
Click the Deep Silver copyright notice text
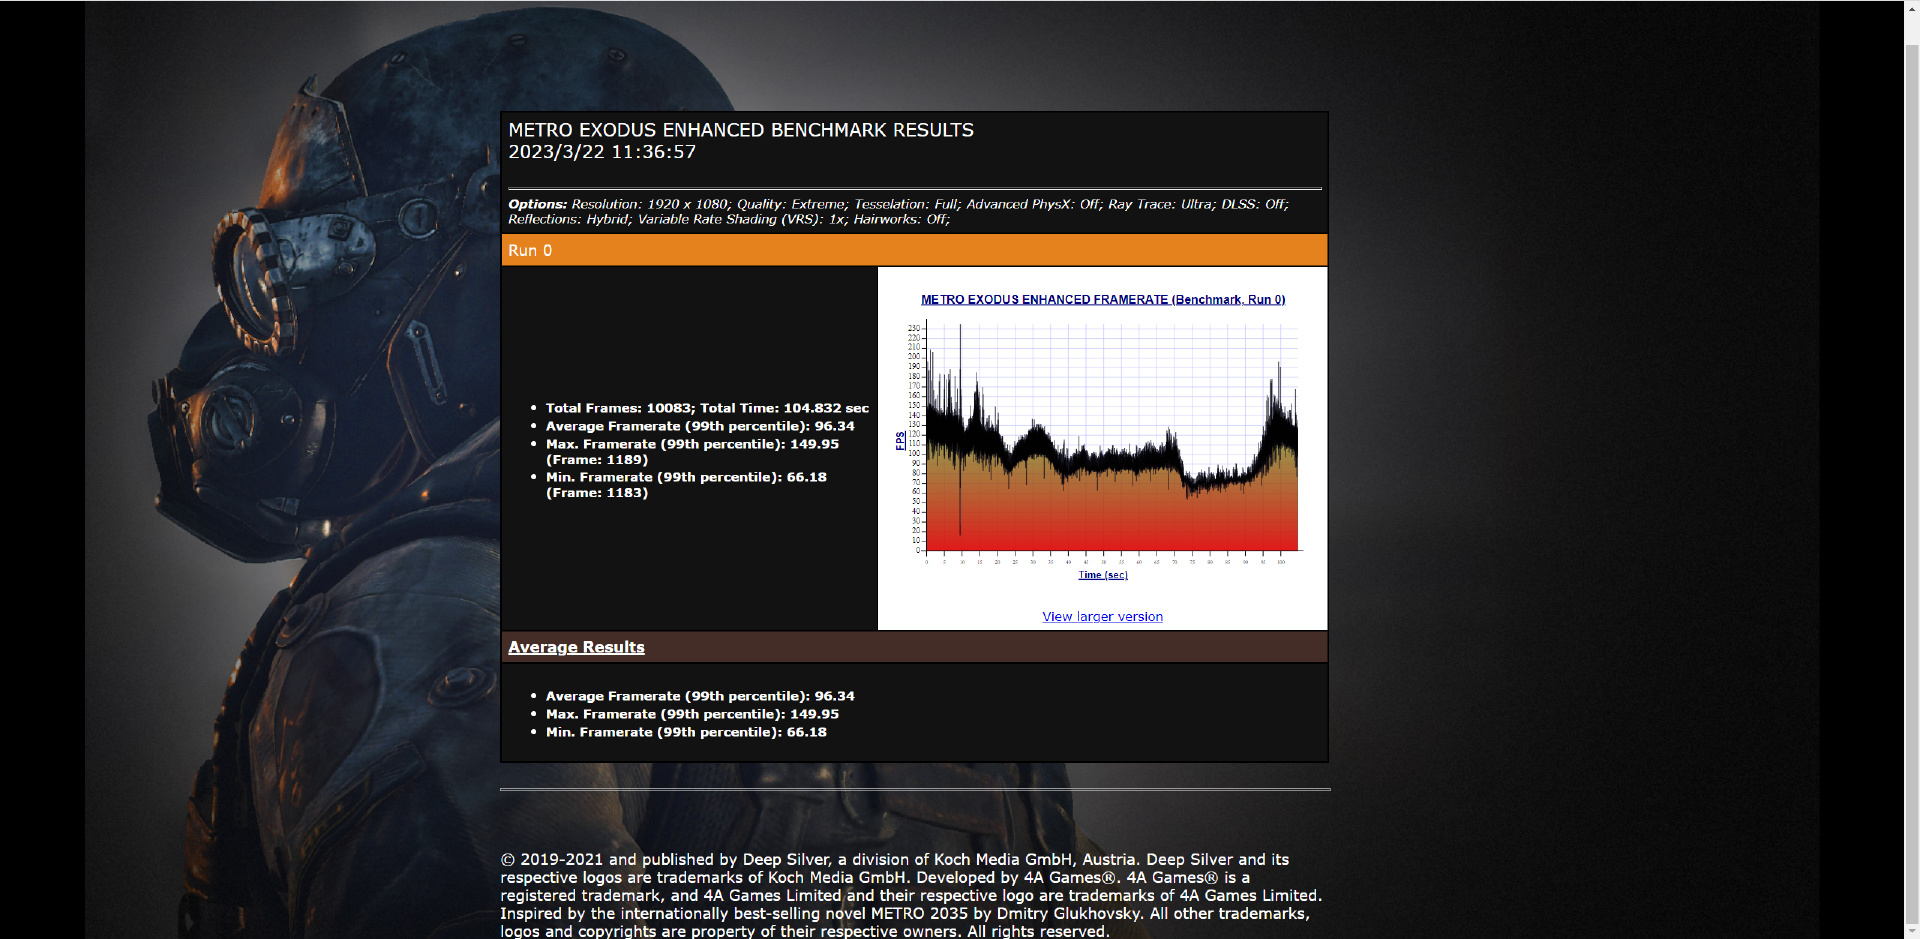pos(911,895)
